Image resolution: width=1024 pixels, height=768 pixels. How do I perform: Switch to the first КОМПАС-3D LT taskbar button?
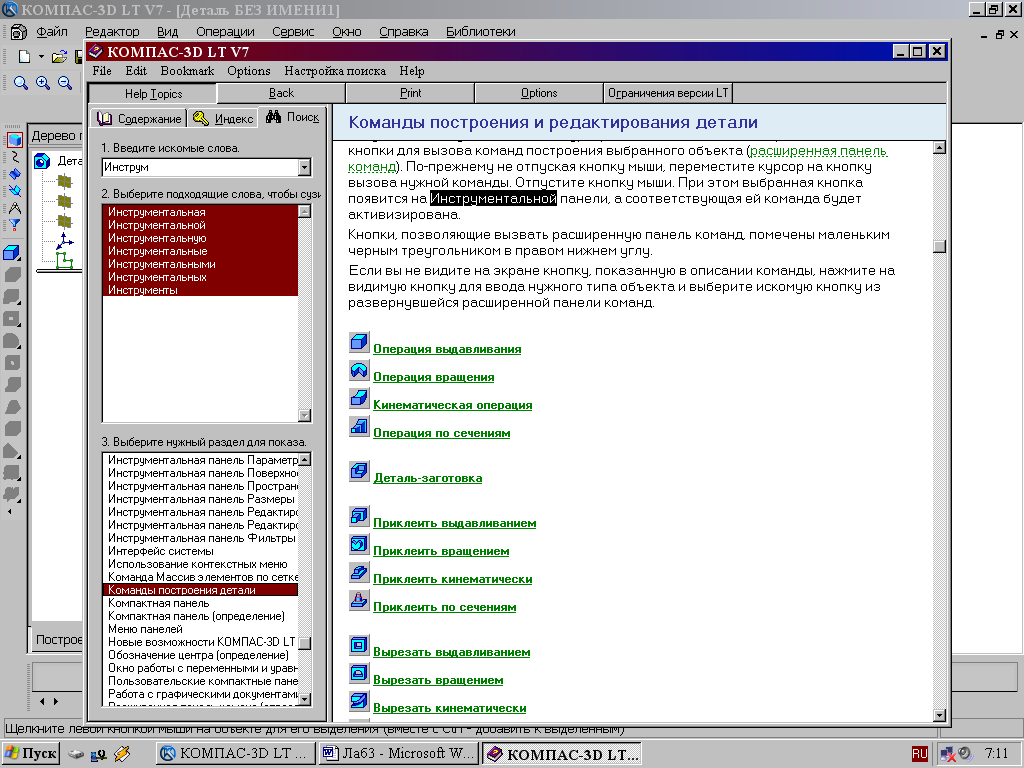[236, 754]
